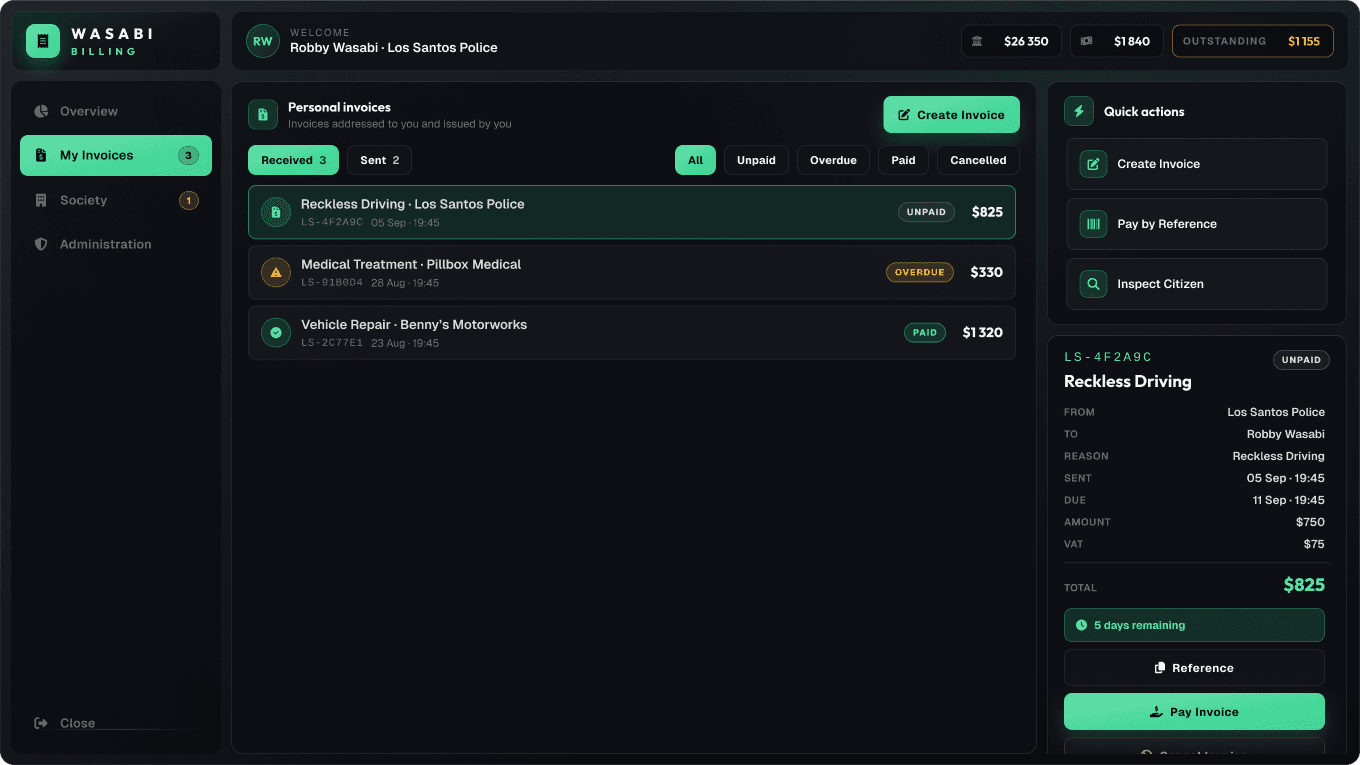Click the Reckless Driving invoice row icon

[x=276, y=212]
